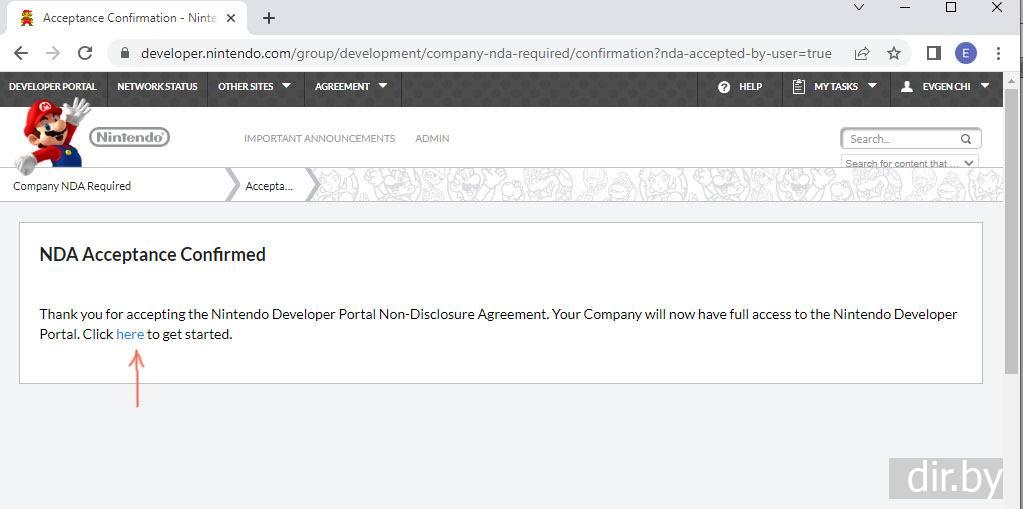
Task: Minimize the browser window
Action: click(x=905, y=7)
